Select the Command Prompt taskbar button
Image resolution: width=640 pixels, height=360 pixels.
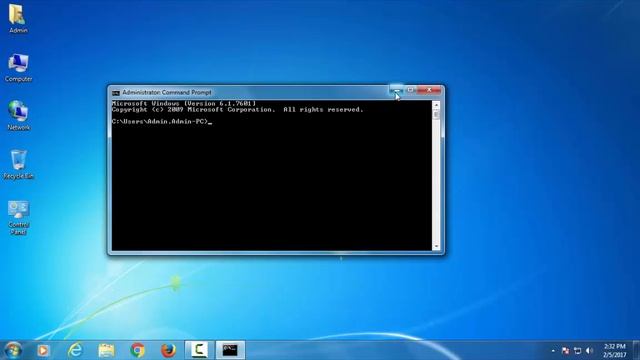[230, 350]
